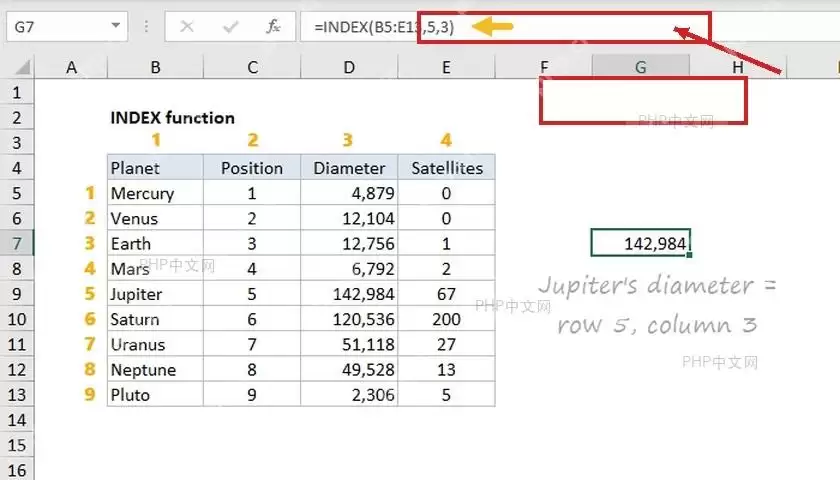
Task: Click Mars diameter value 6,792
Action: pos(349,269)
